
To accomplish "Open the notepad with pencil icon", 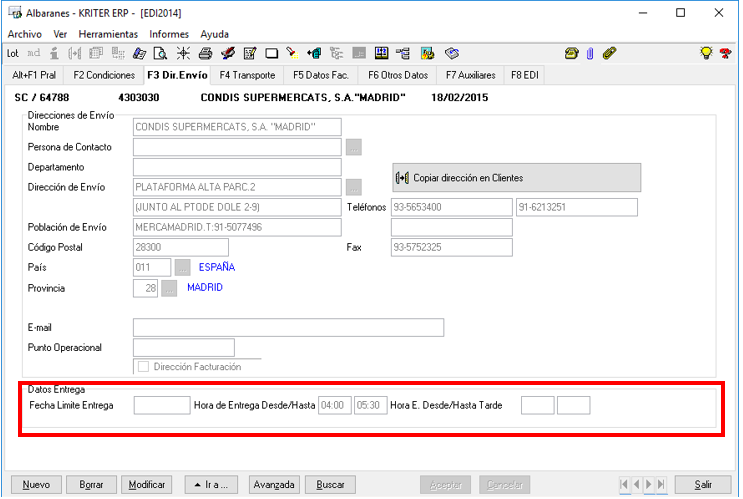I will pos(250,54).
